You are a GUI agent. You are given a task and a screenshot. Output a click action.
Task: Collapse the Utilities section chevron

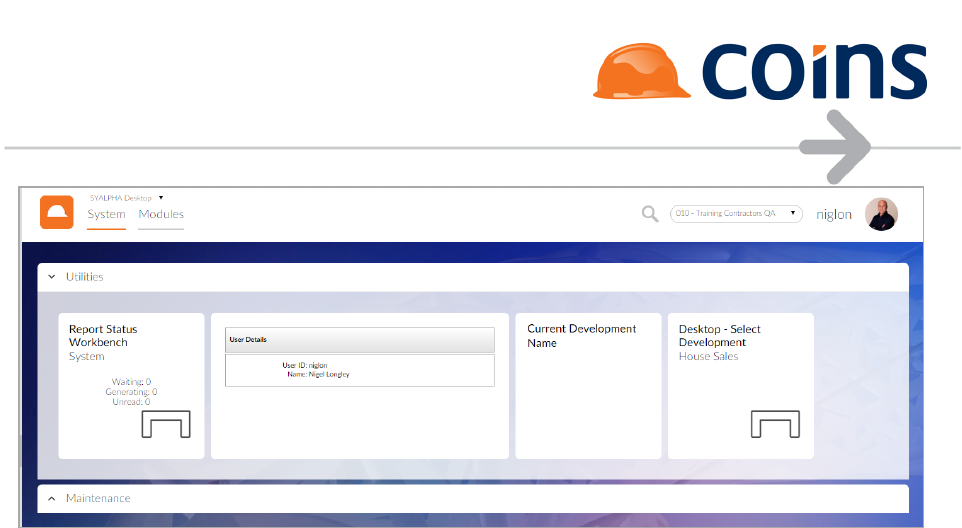pyautogui.click(x=52, y=277)
